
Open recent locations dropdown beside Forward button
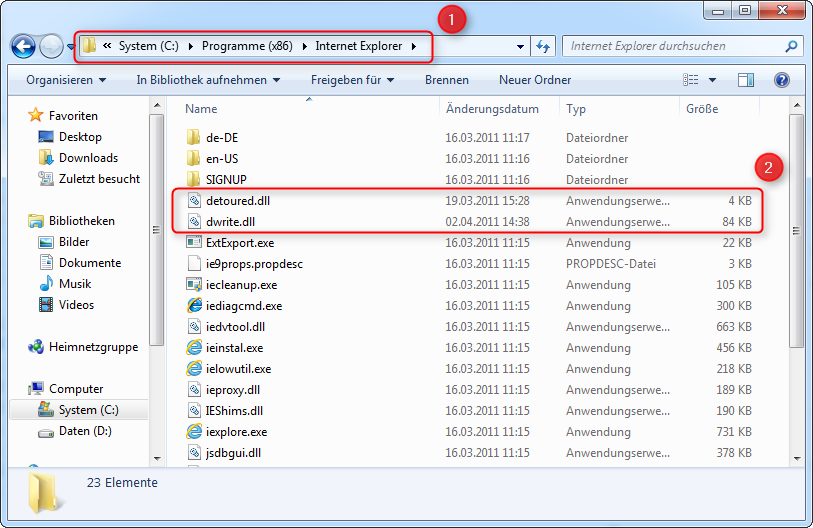click(71, 47)
